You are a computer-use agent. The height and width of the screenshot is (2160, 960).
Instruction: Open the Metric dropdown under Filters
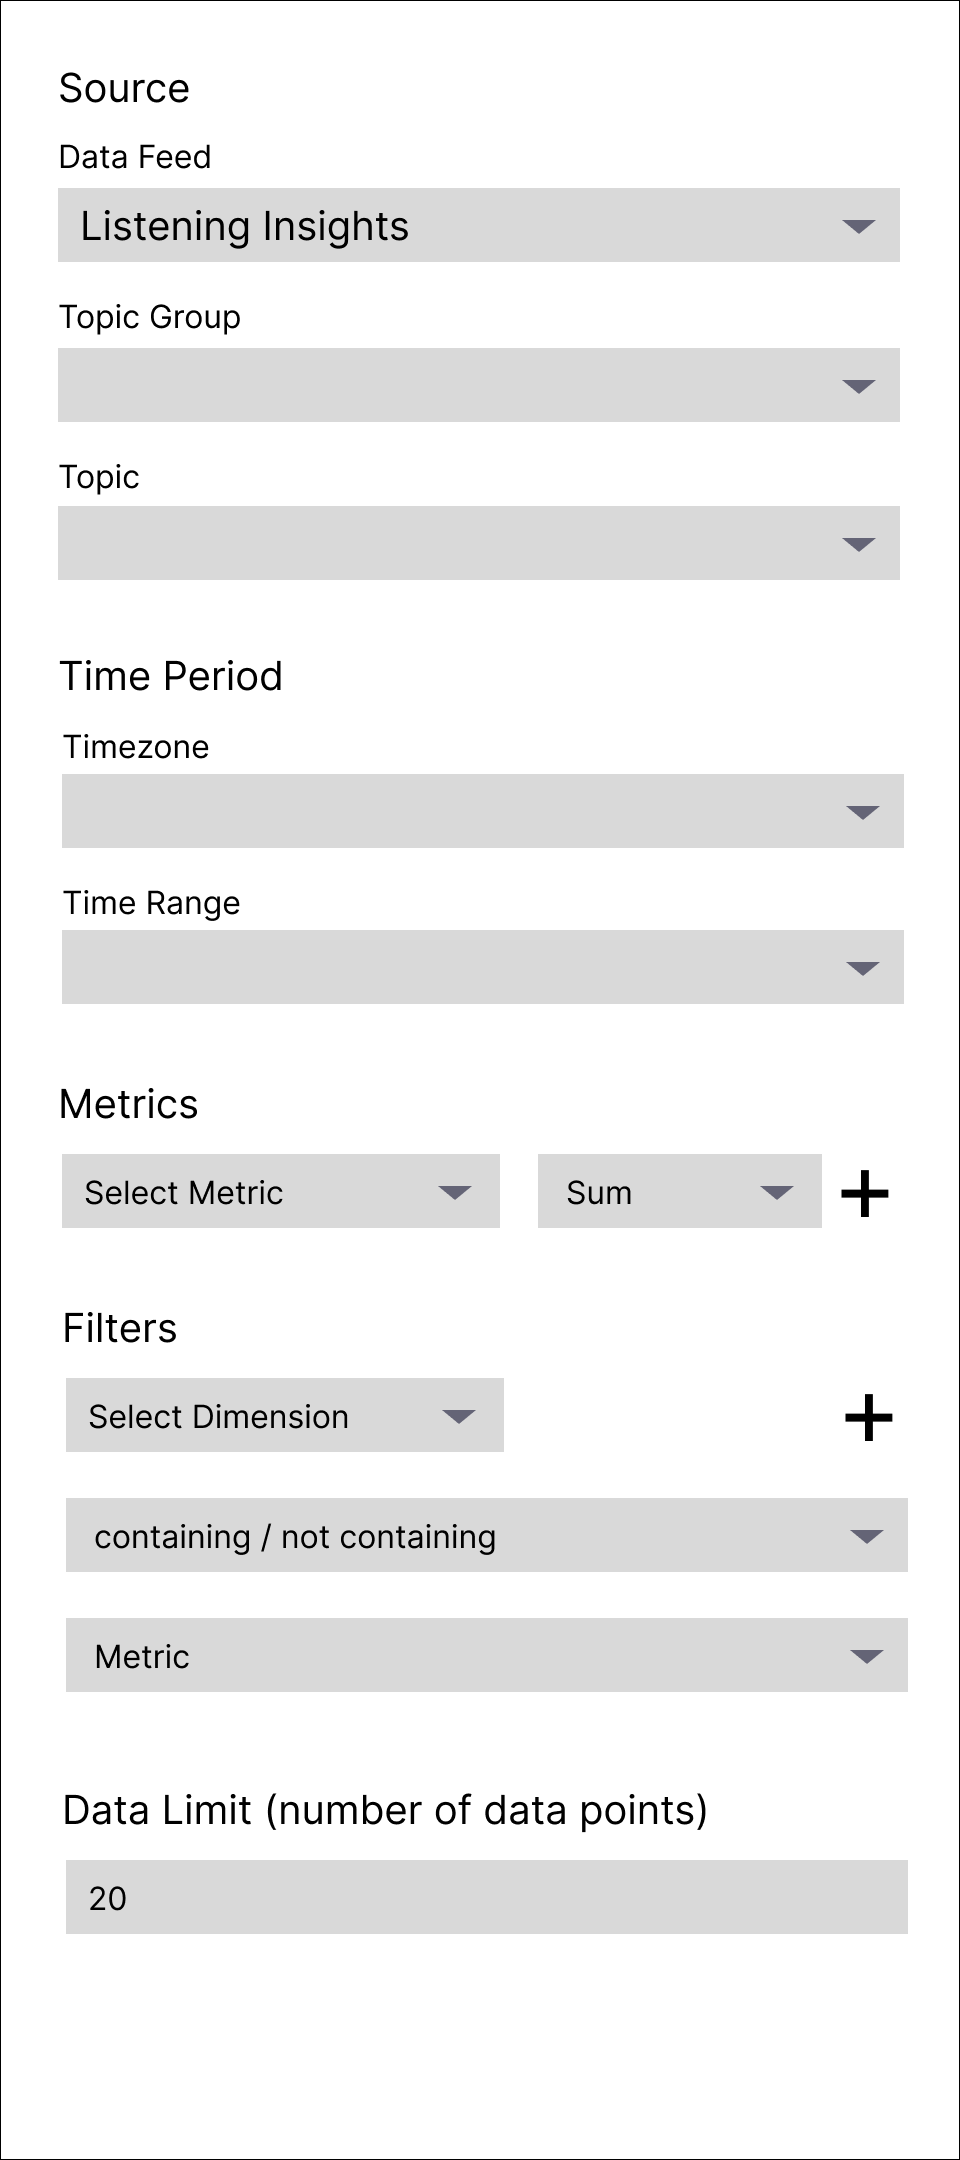487,1655
